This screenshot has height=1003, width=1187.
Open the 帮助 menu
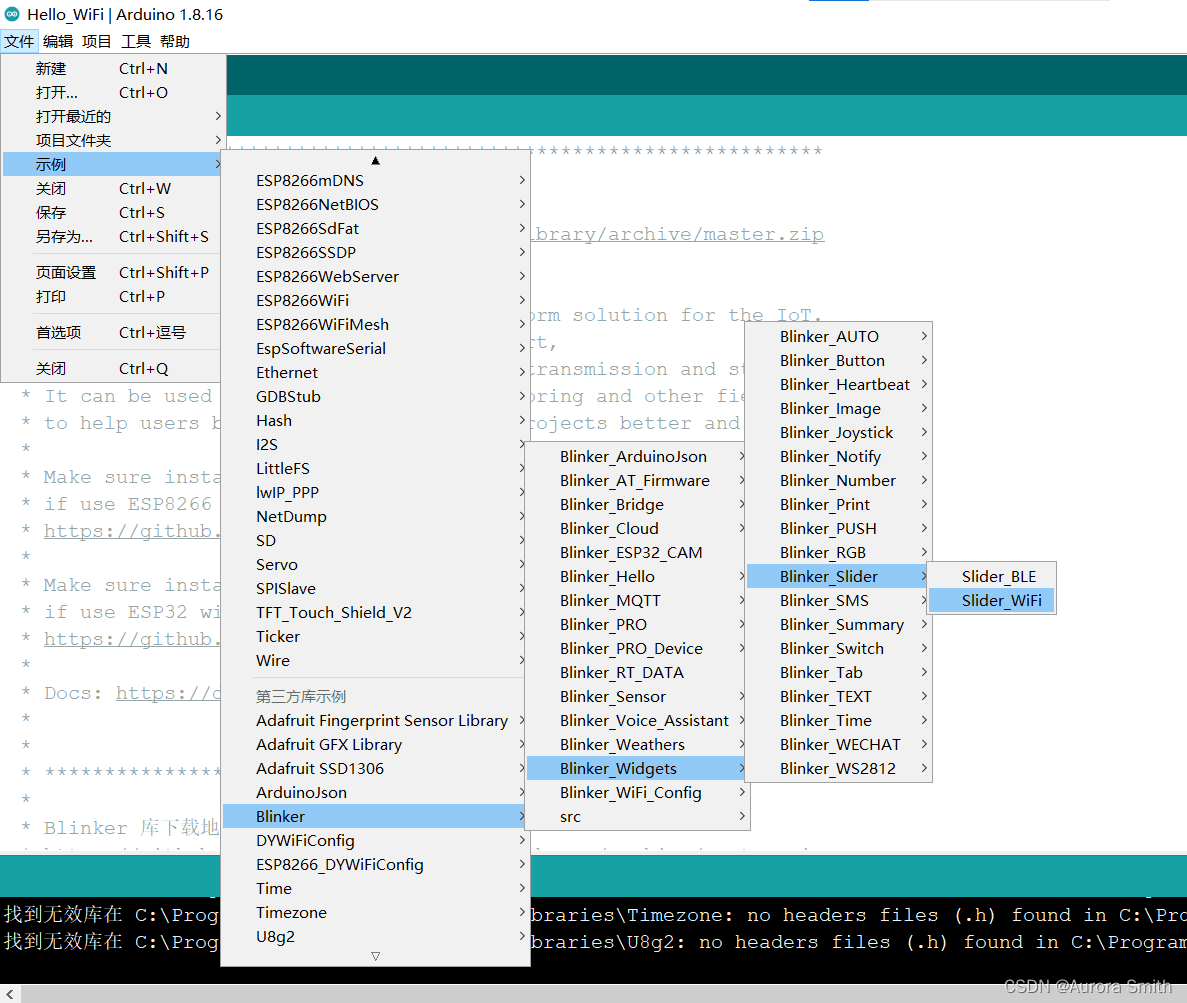tap(175, 42)
